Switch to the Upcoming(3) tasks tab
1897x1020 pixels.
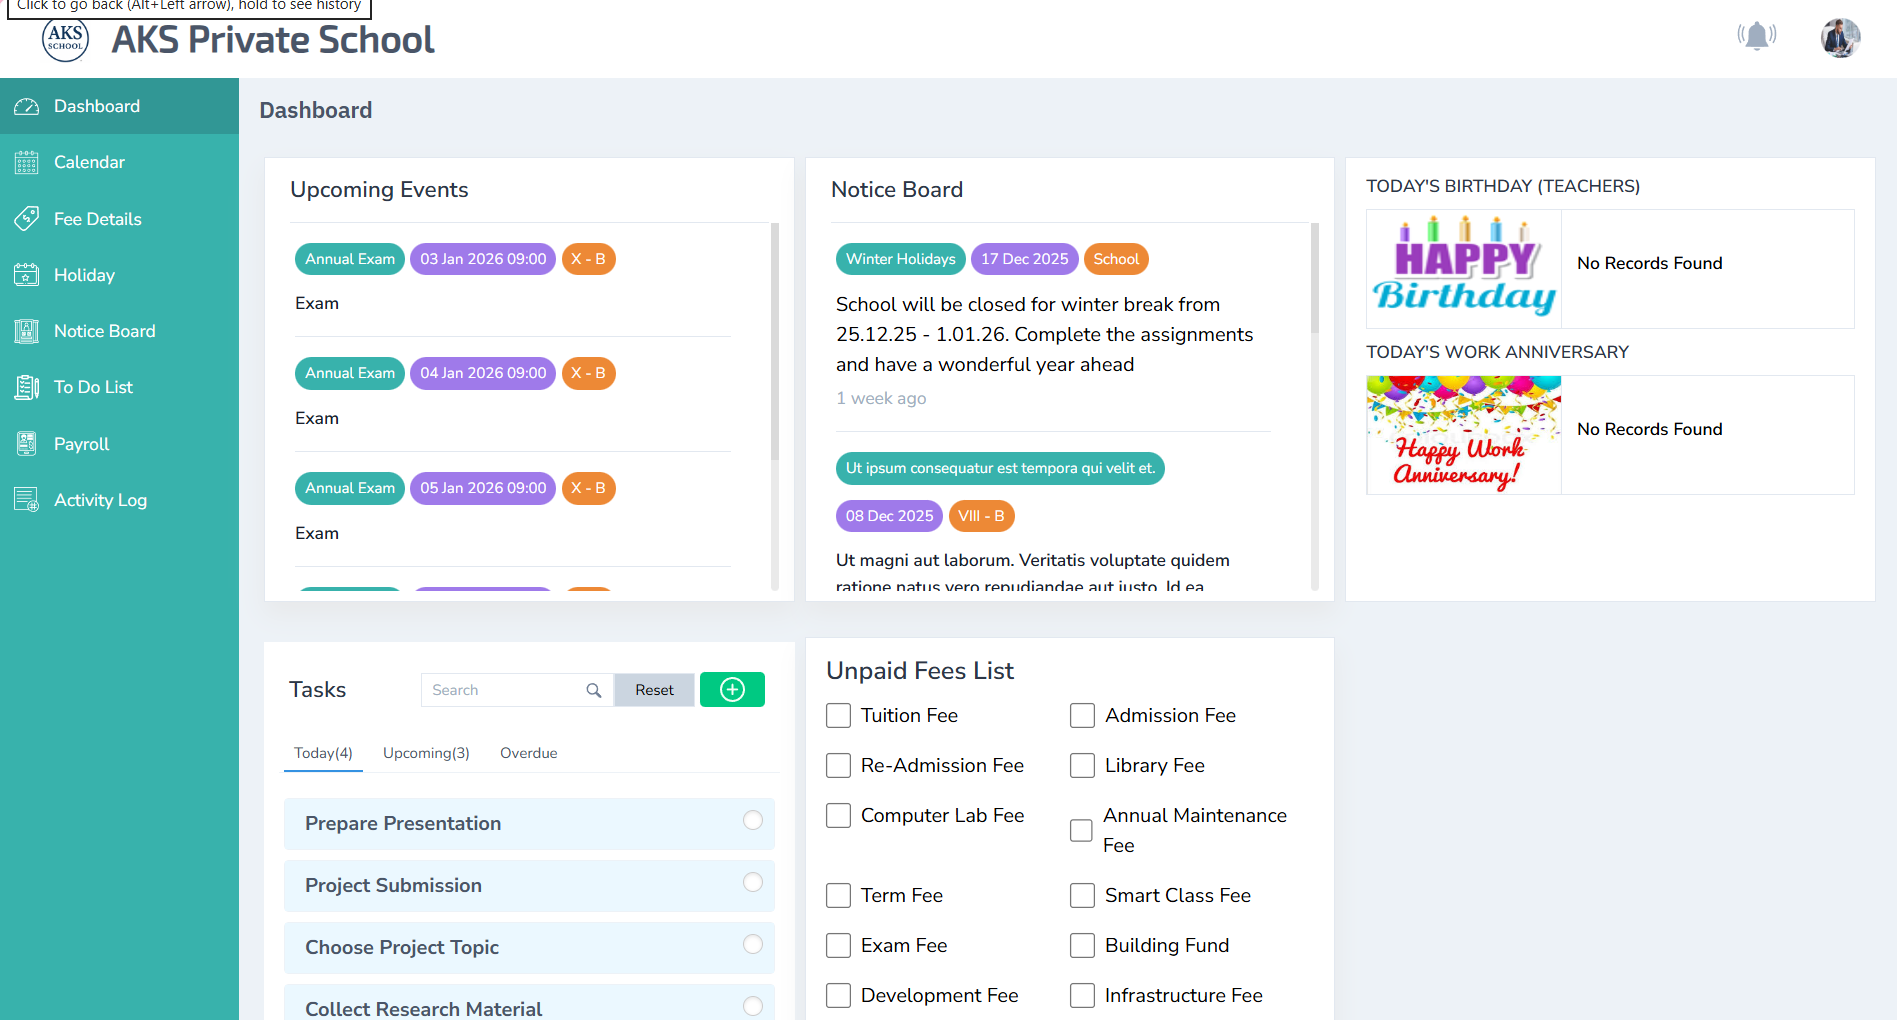point(426,753)
